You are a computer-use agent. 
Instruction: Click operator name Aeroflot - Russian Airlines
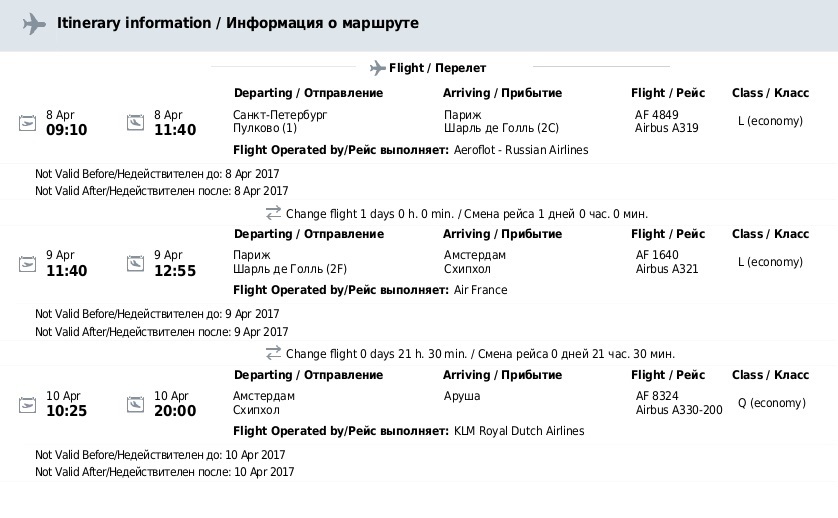[521, 150]
